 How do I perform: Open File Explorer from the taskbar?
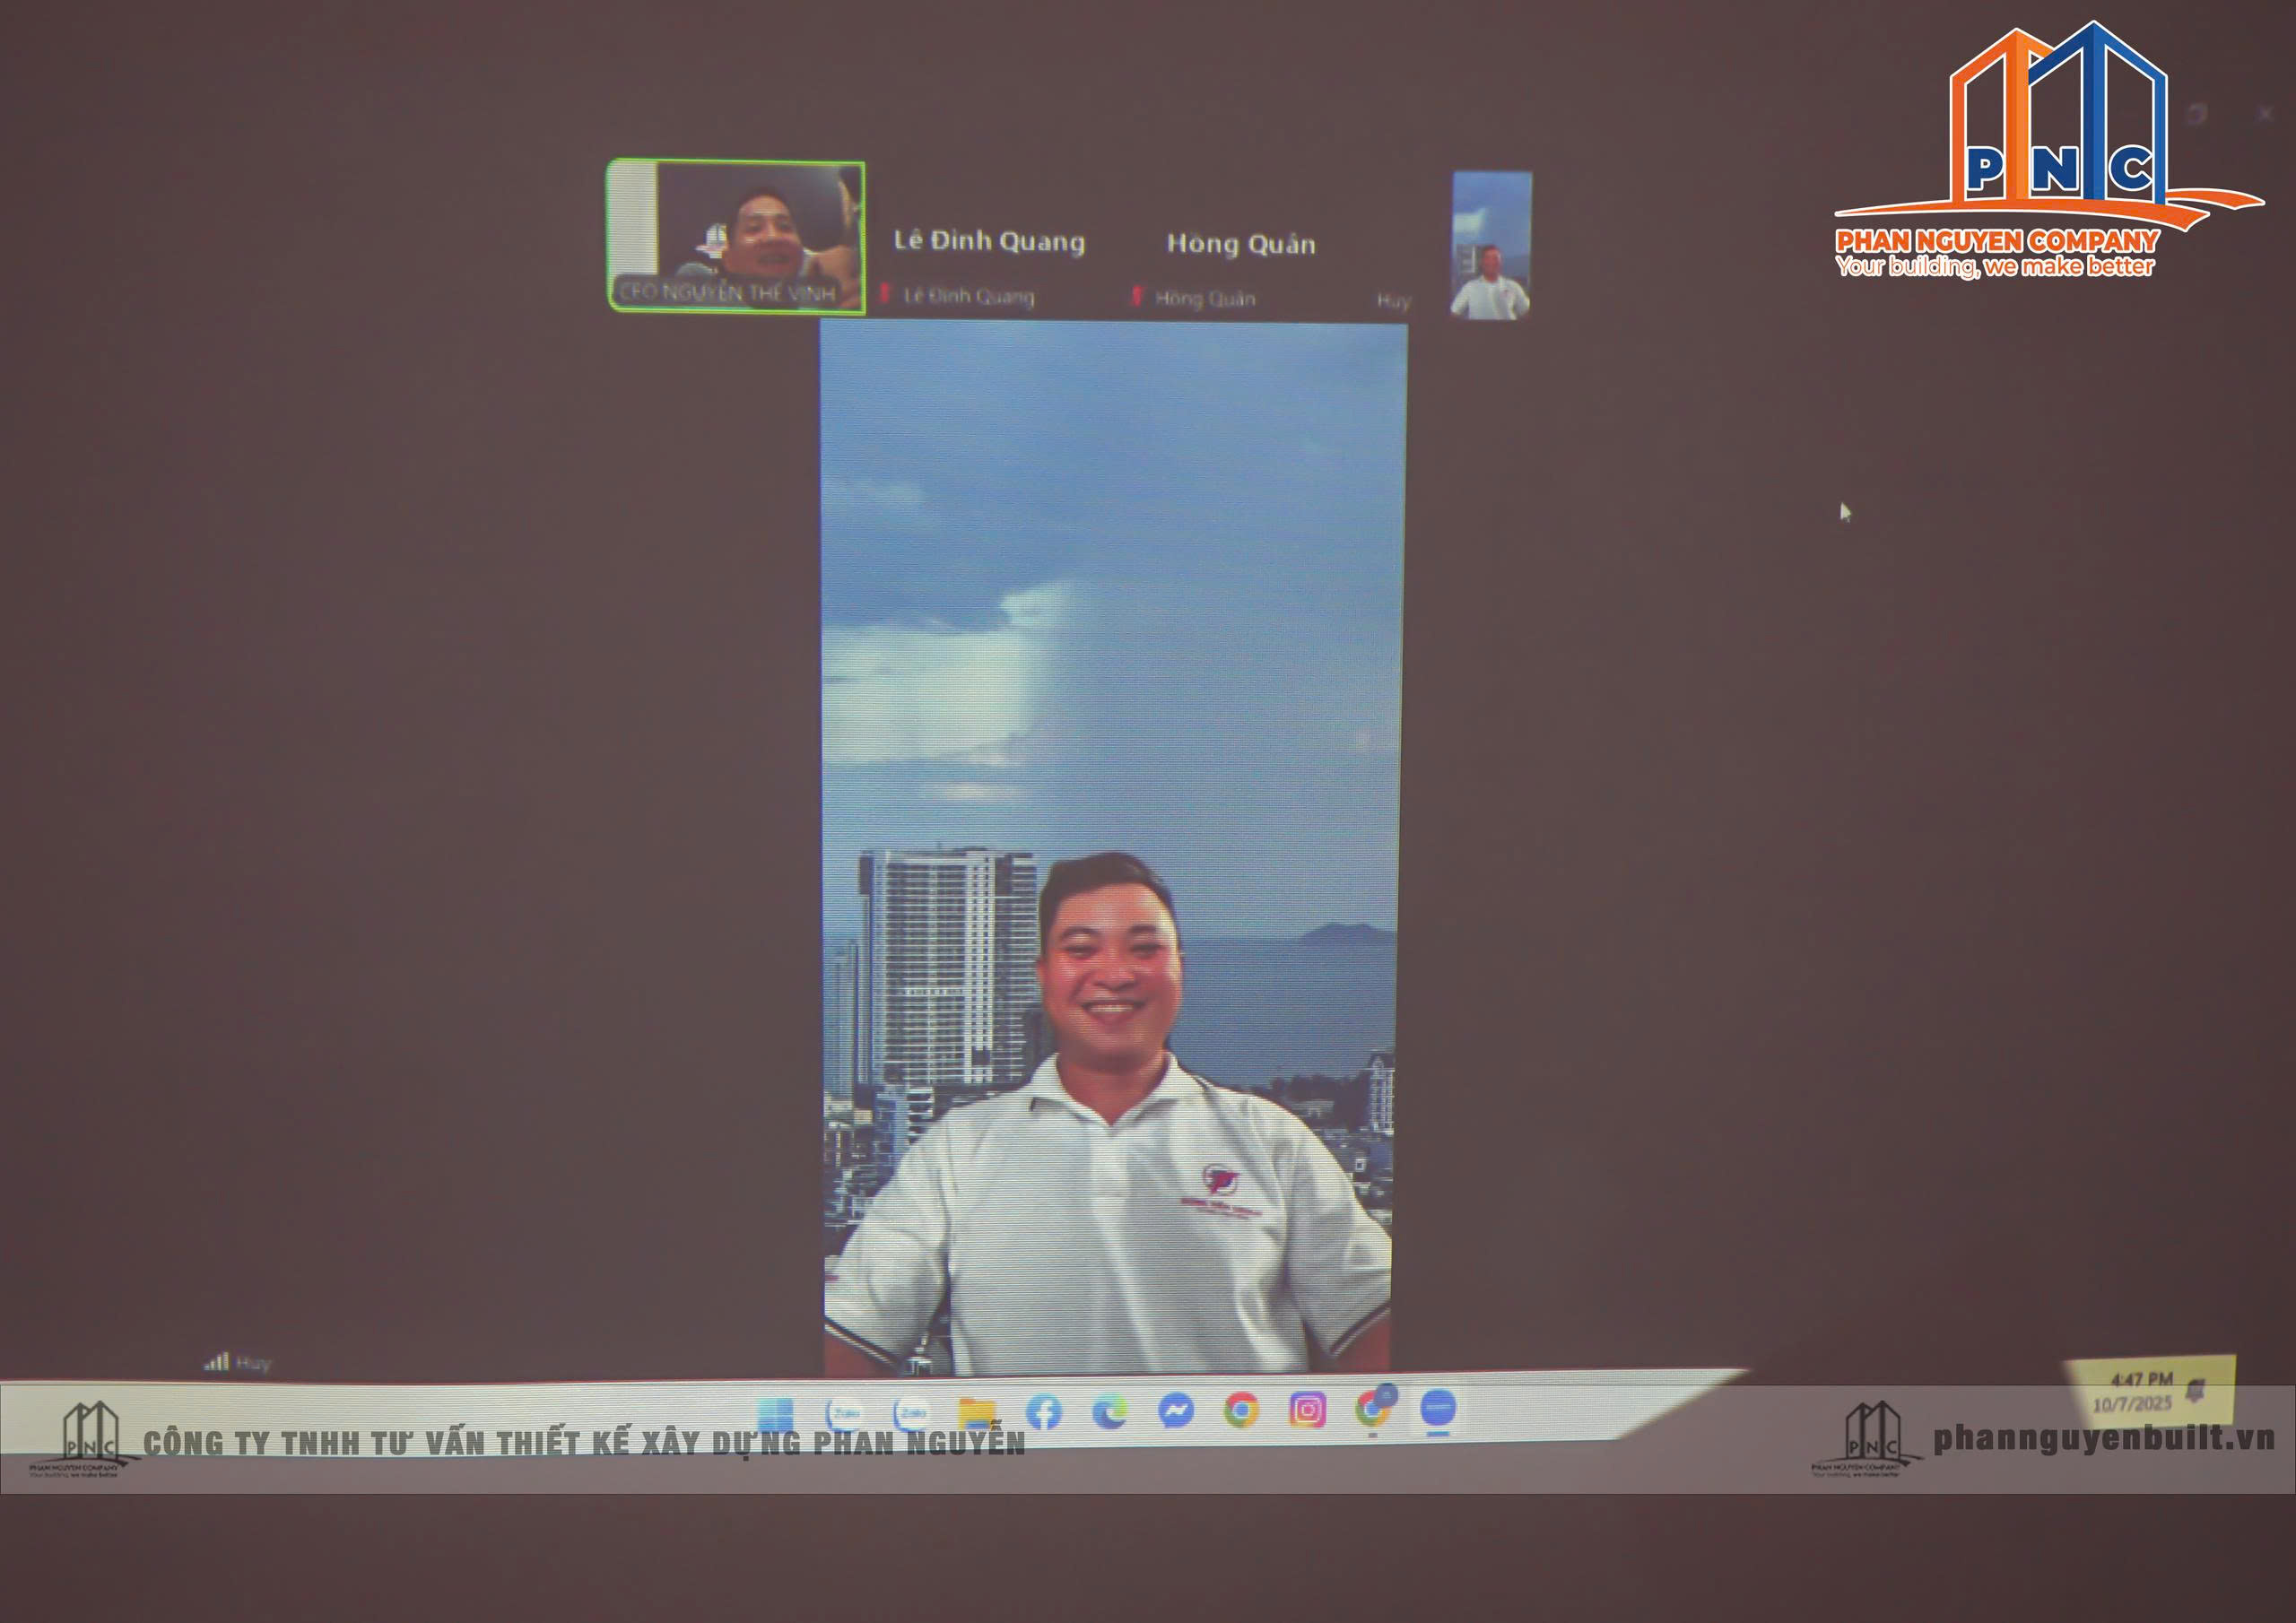coord(977,1412)
